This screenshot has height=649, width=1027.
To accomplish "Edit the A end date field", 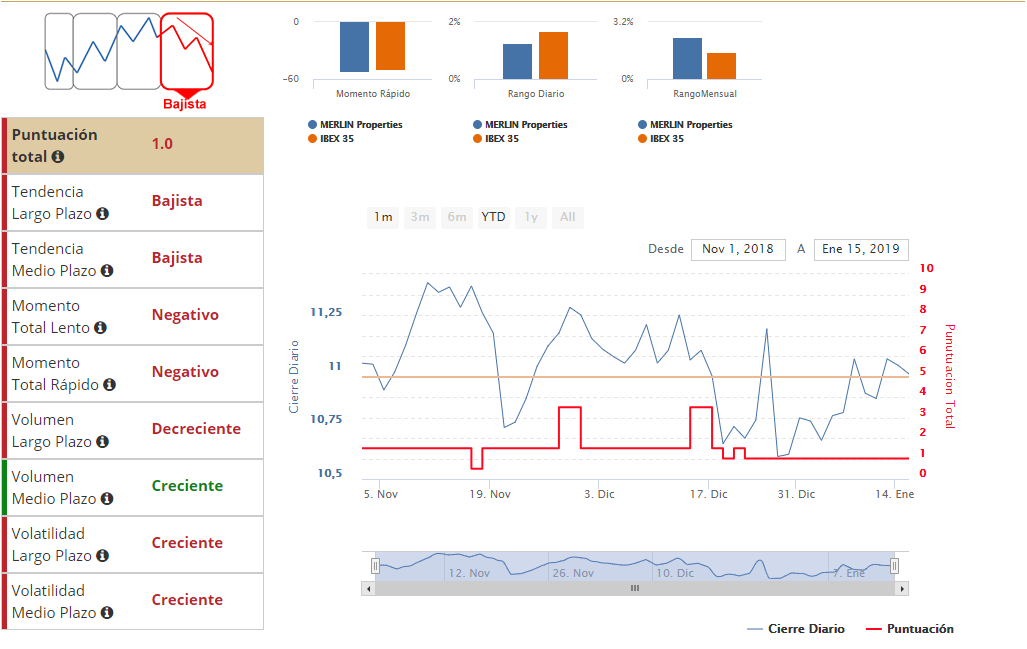I will tap(861, 250).
